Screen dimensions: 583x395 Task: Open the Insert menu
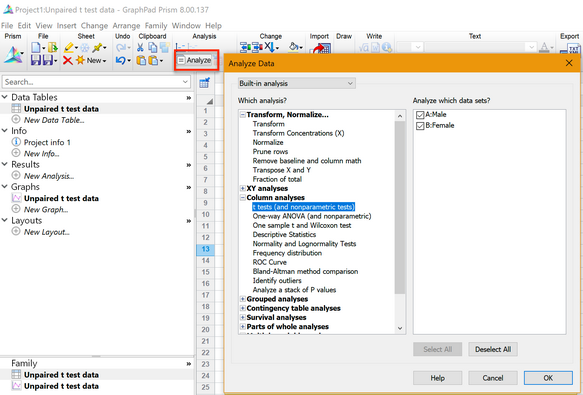(66, 26)
